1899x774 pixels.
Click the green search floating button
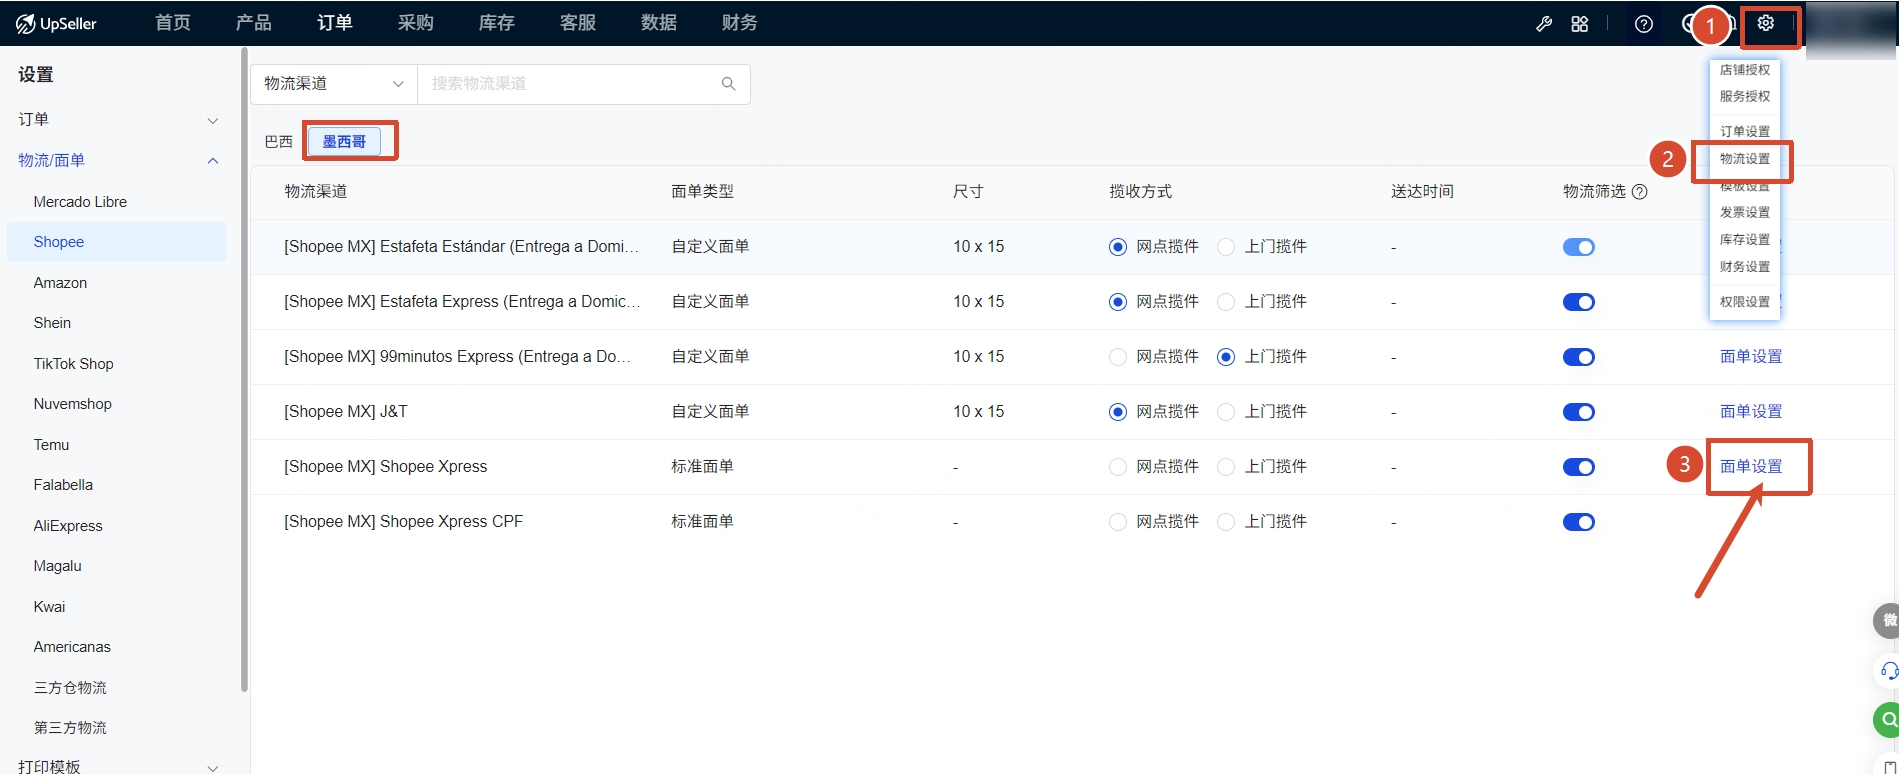pyautogui.click(x=1887, y=719)
